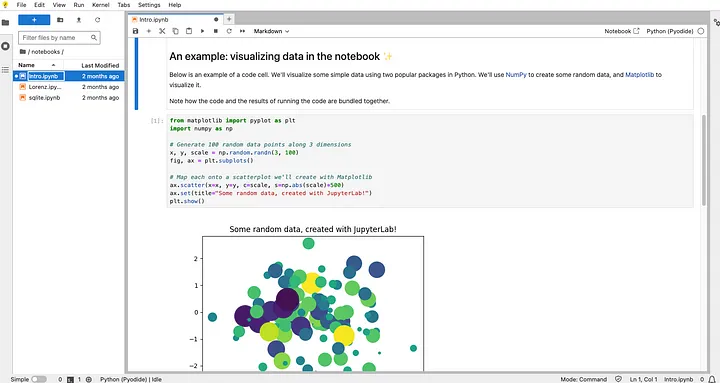Click Mode: Command in status bar
The image size is (720, 383).
pos(584,379)
